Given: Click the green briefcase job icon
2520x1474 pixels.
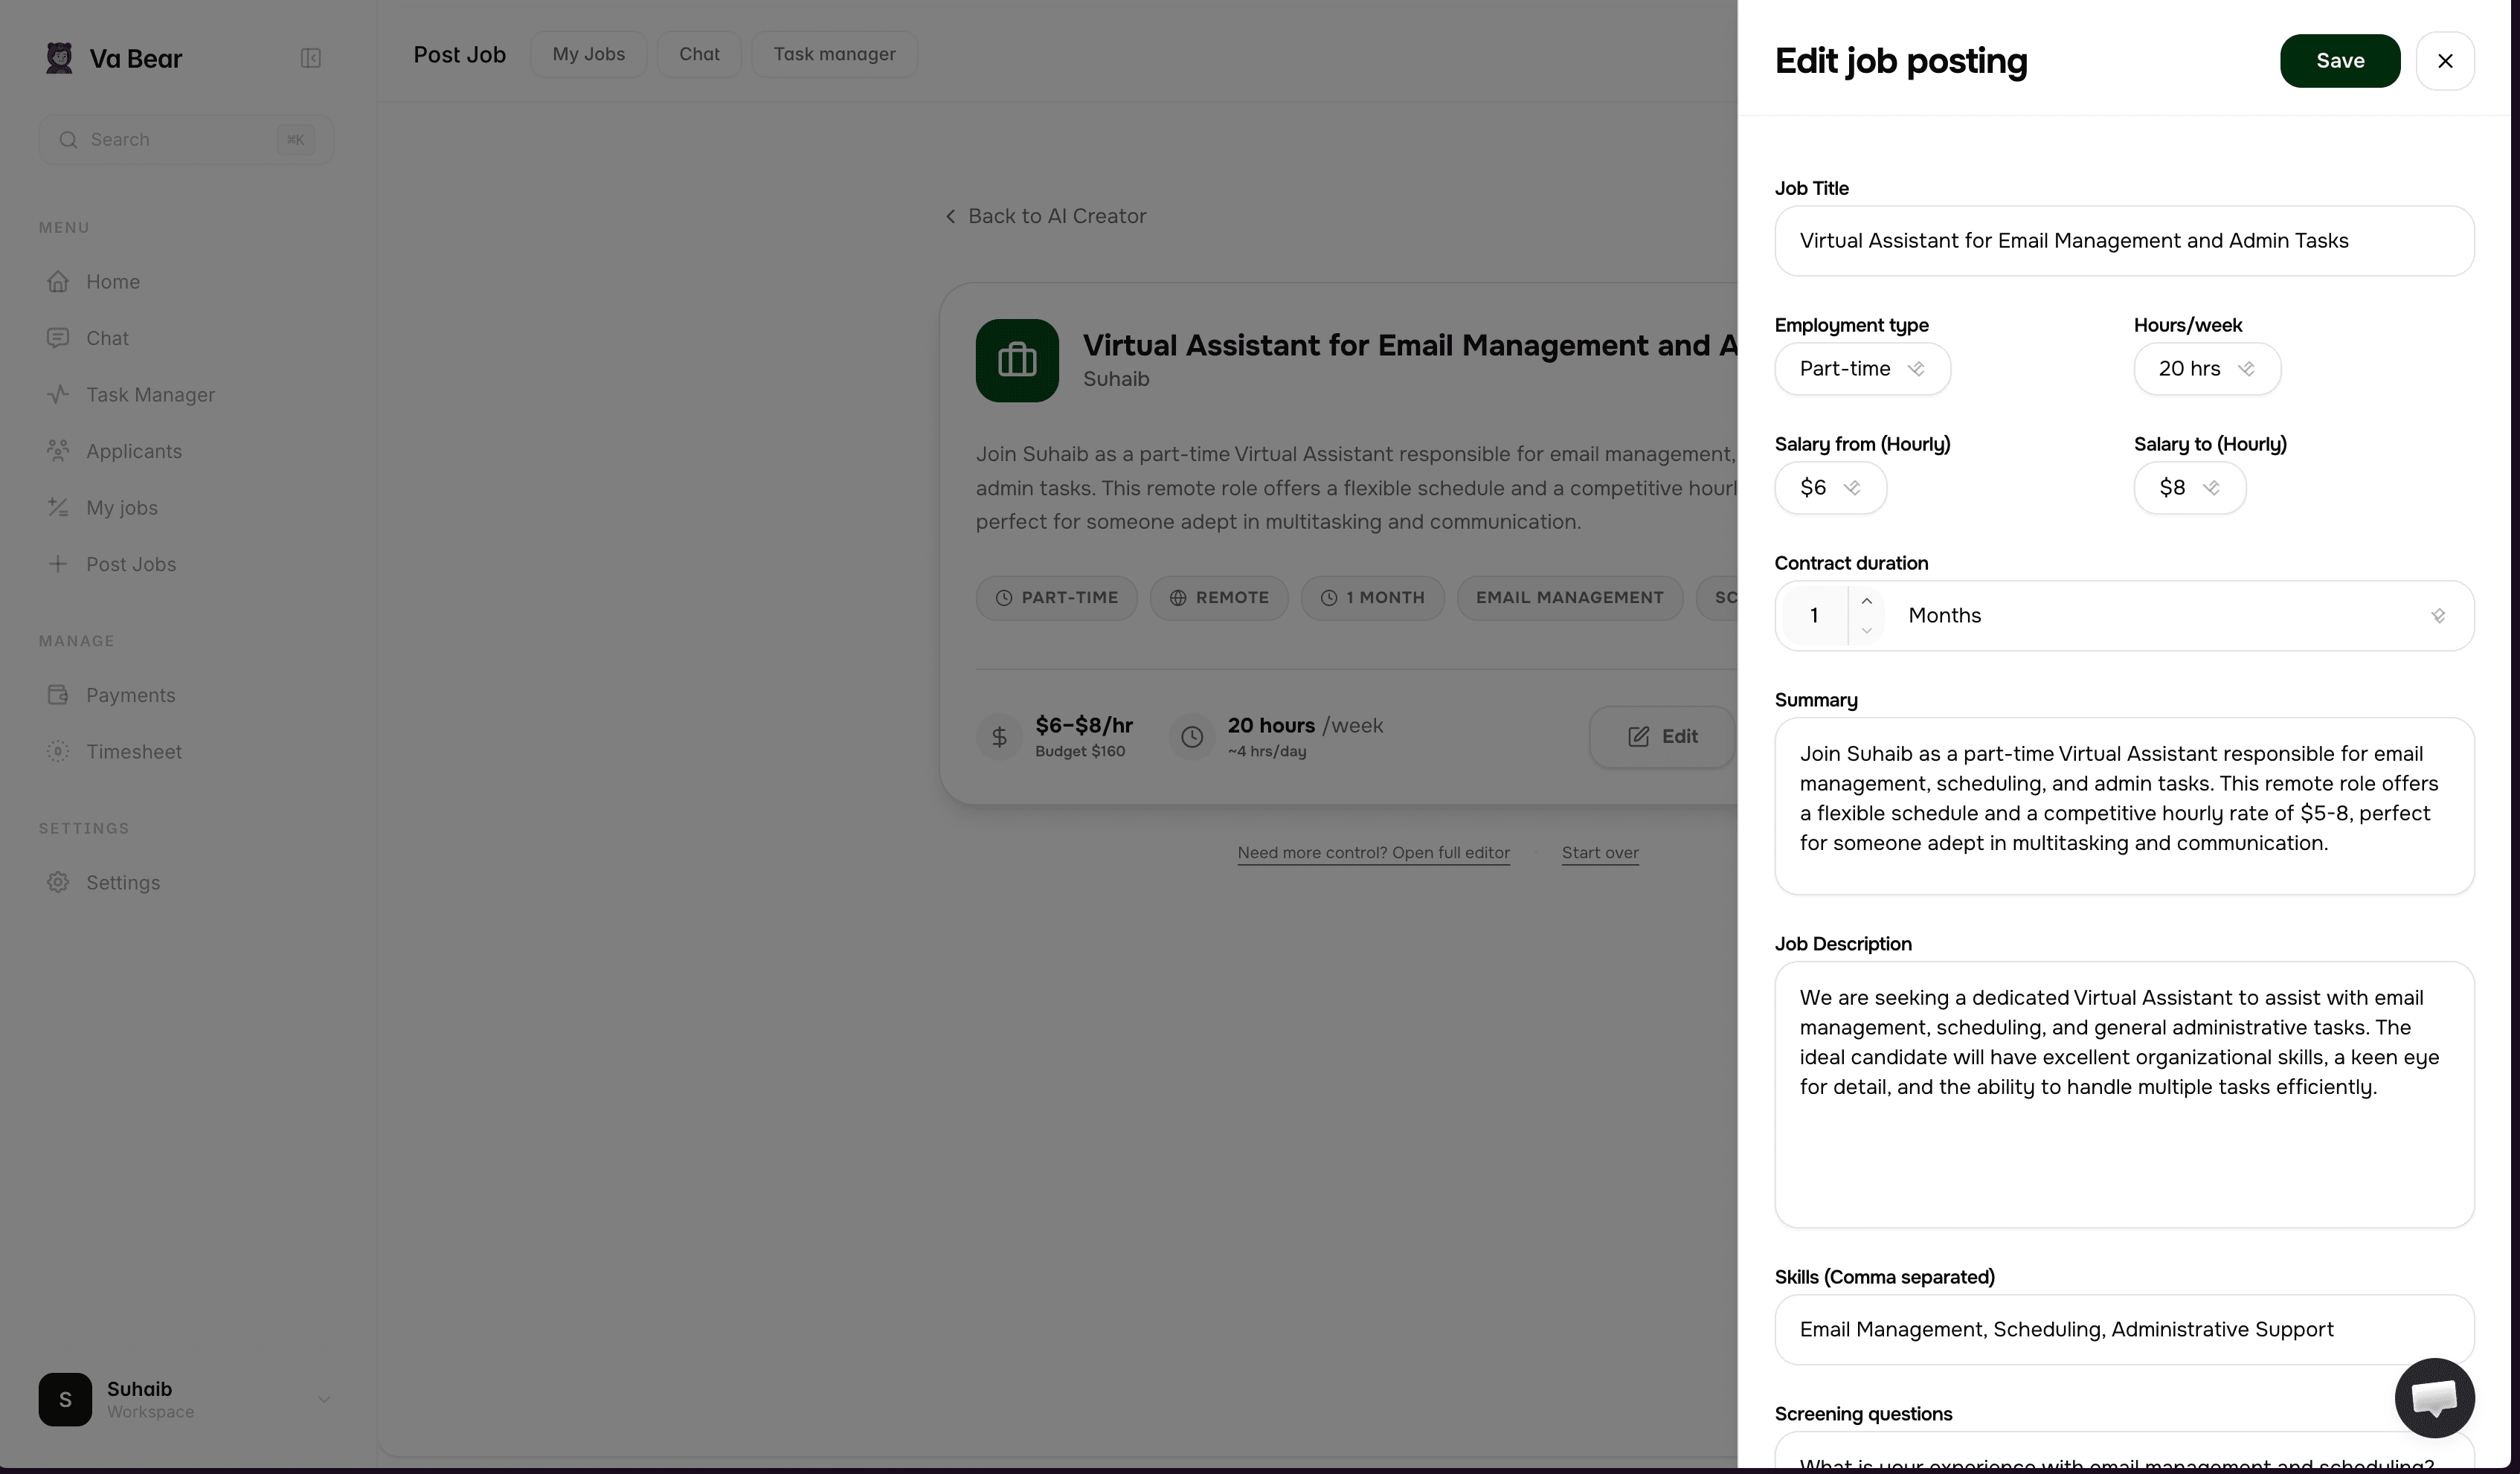Looking at the screenshot, I should pyautogui.click(x=1017, y=361).
